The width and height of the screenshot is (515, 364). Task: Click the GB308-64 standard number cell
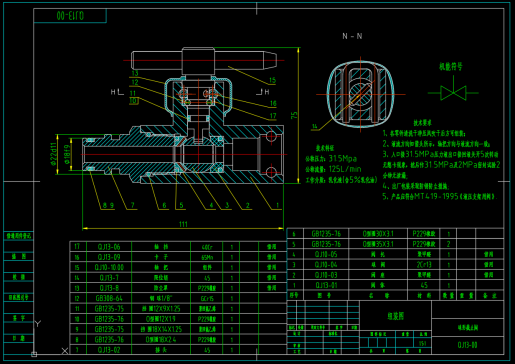click(109, 298)
